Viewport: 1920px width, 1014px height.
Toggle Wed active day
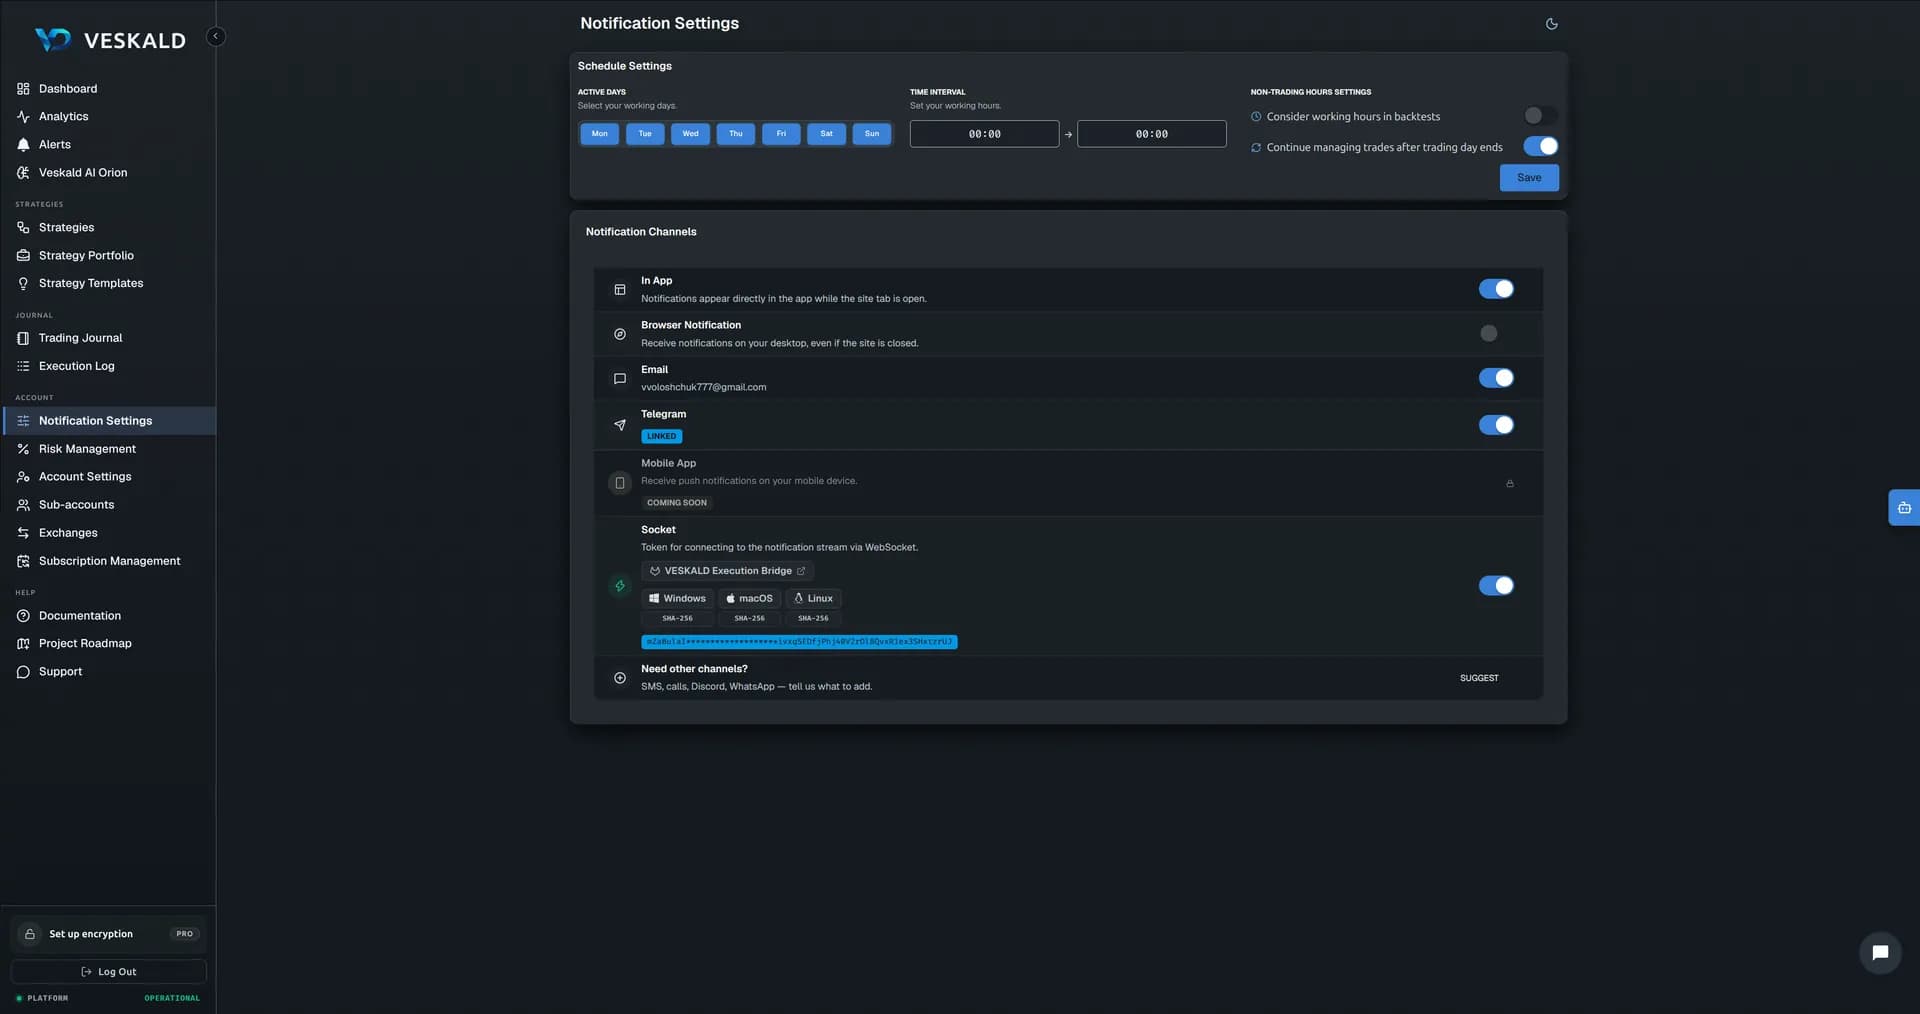click(x=690, y=134)
